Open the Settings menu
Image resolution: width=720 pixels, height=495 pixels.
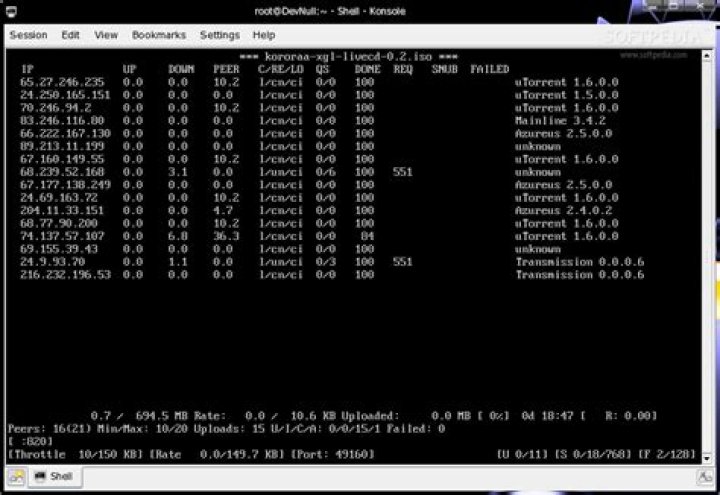click(x=220, y=35)
